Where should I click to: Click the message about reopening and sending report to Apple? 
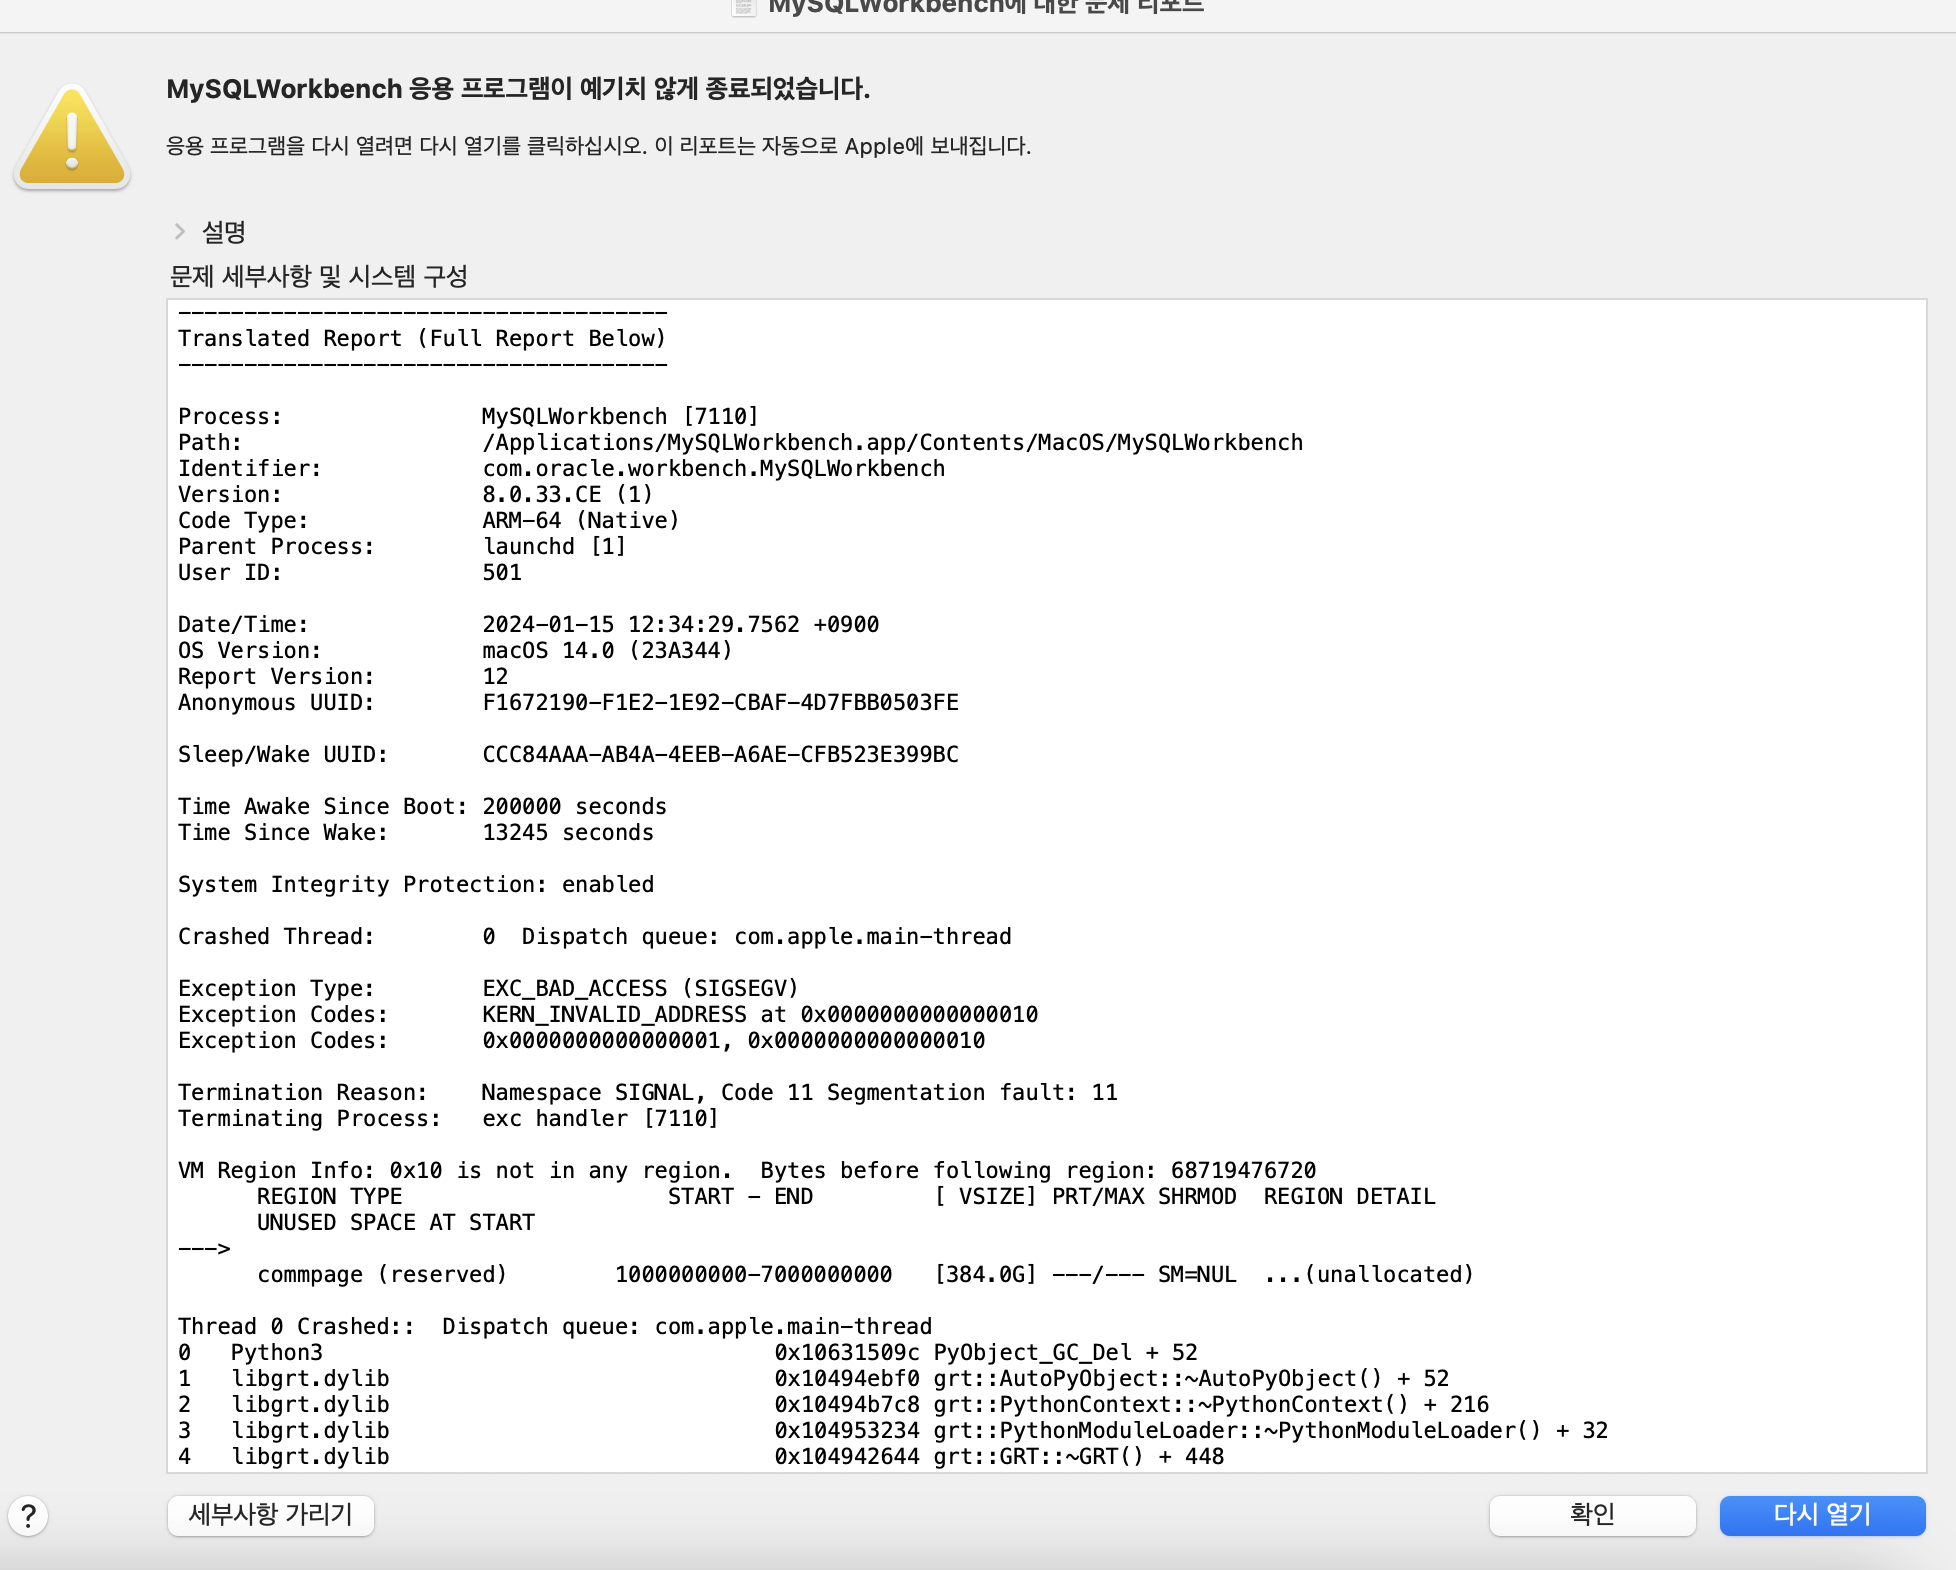point(598,146)
